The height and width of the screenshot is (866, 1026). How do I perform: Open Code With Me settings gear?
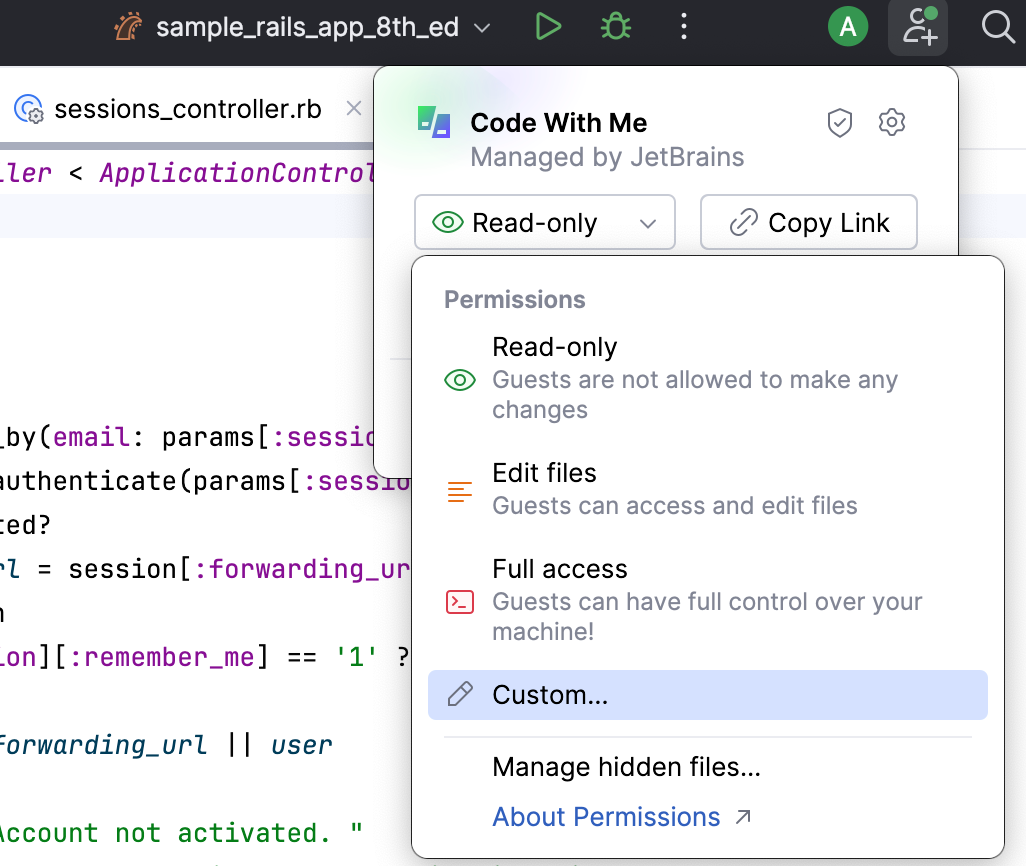tap(891, 122)
